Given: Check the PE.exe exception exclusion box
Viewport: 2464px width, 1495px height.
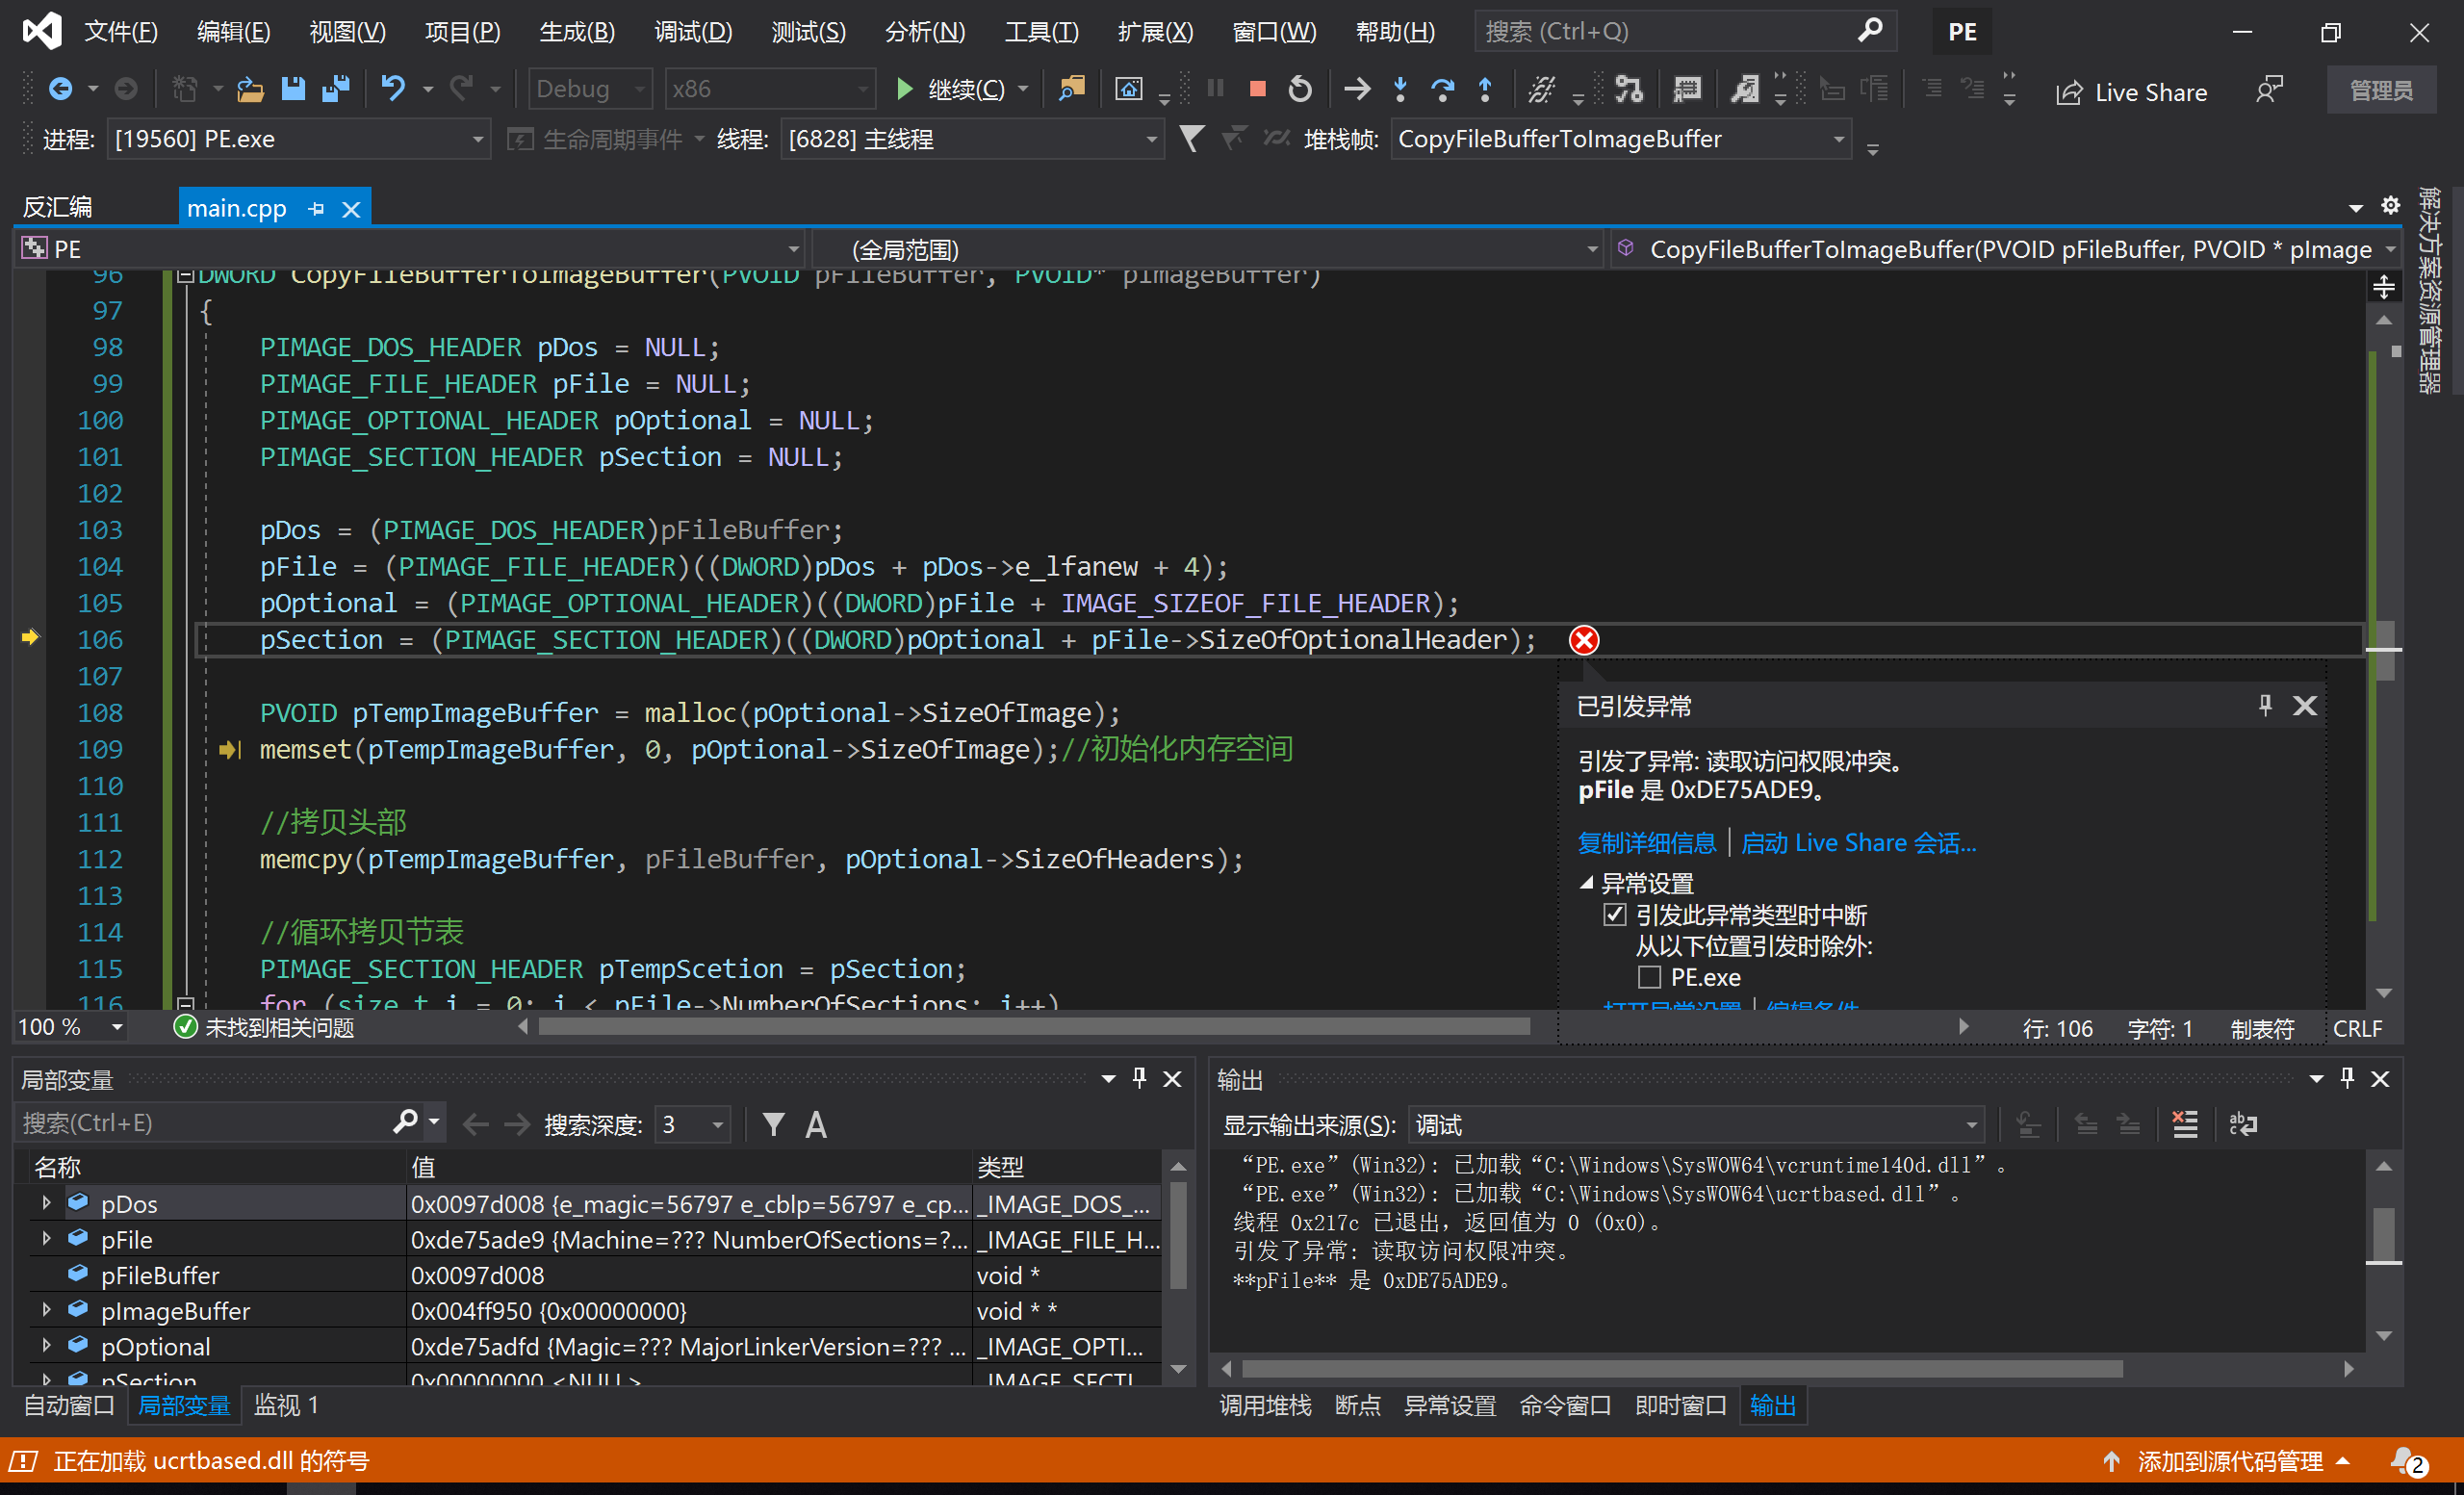Looking at the screenshot, I should pos(1649,977).
